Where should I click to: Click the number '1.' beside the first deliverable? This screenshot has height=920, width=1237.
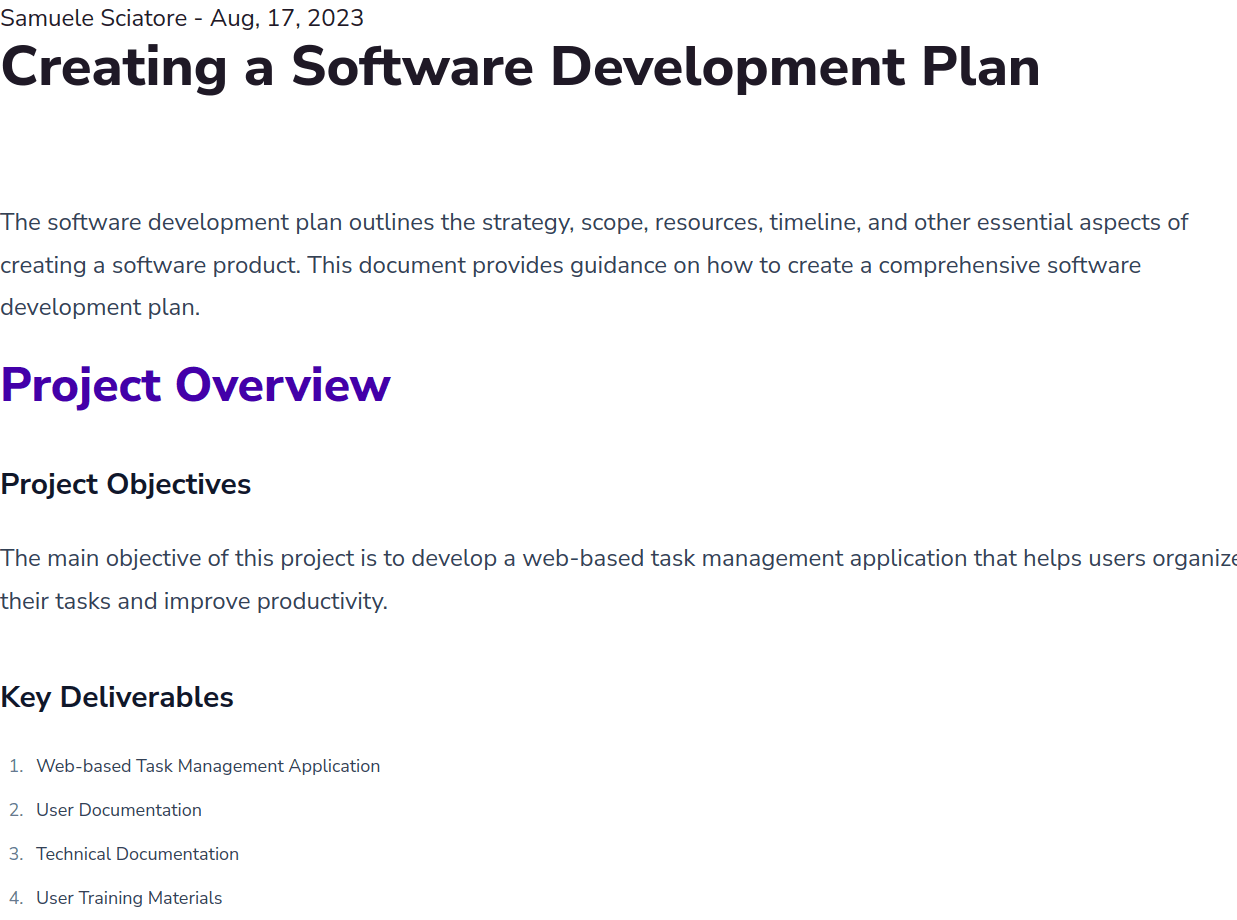point(15,766)
